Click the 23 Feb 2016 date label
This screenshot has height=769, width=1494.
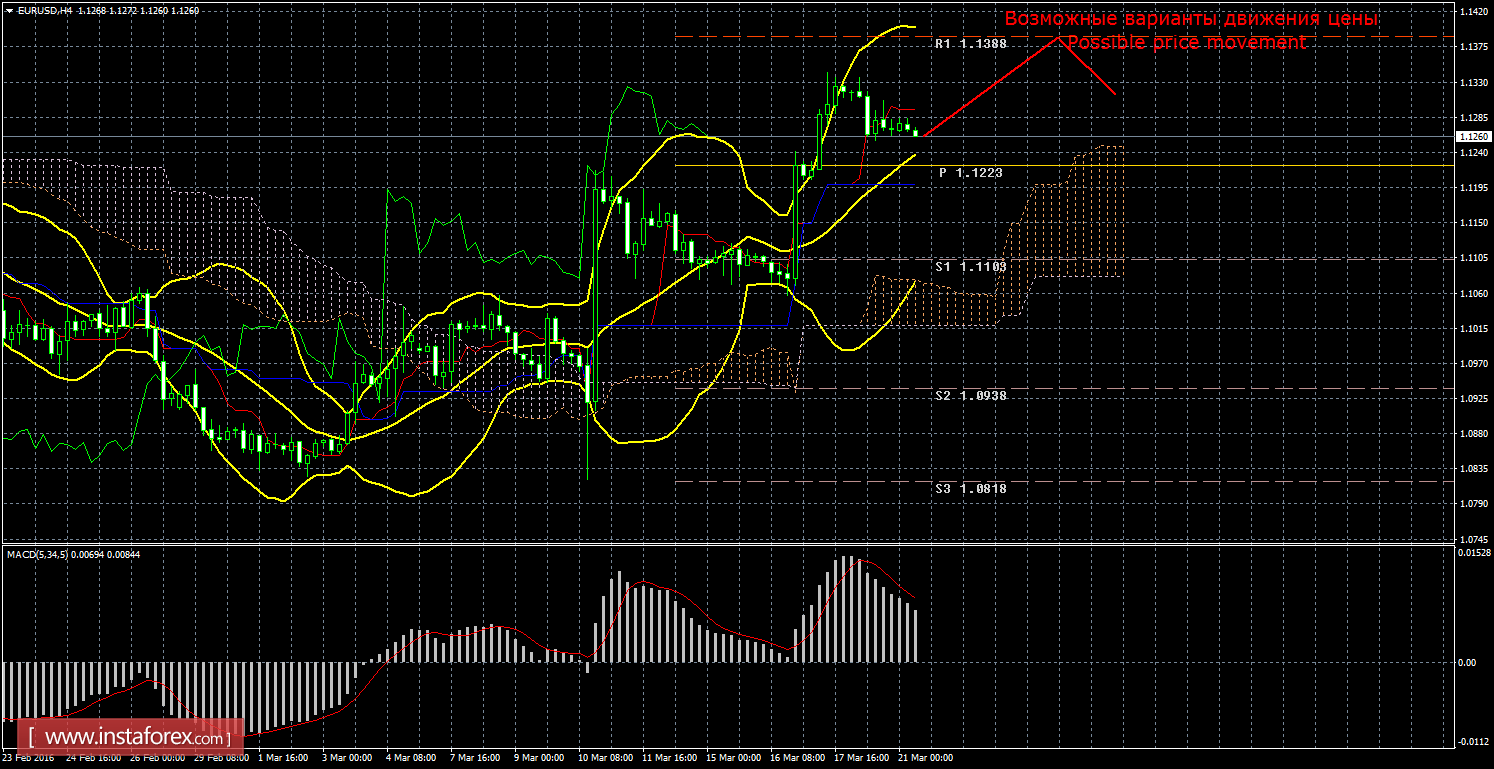tap(29, 759)
